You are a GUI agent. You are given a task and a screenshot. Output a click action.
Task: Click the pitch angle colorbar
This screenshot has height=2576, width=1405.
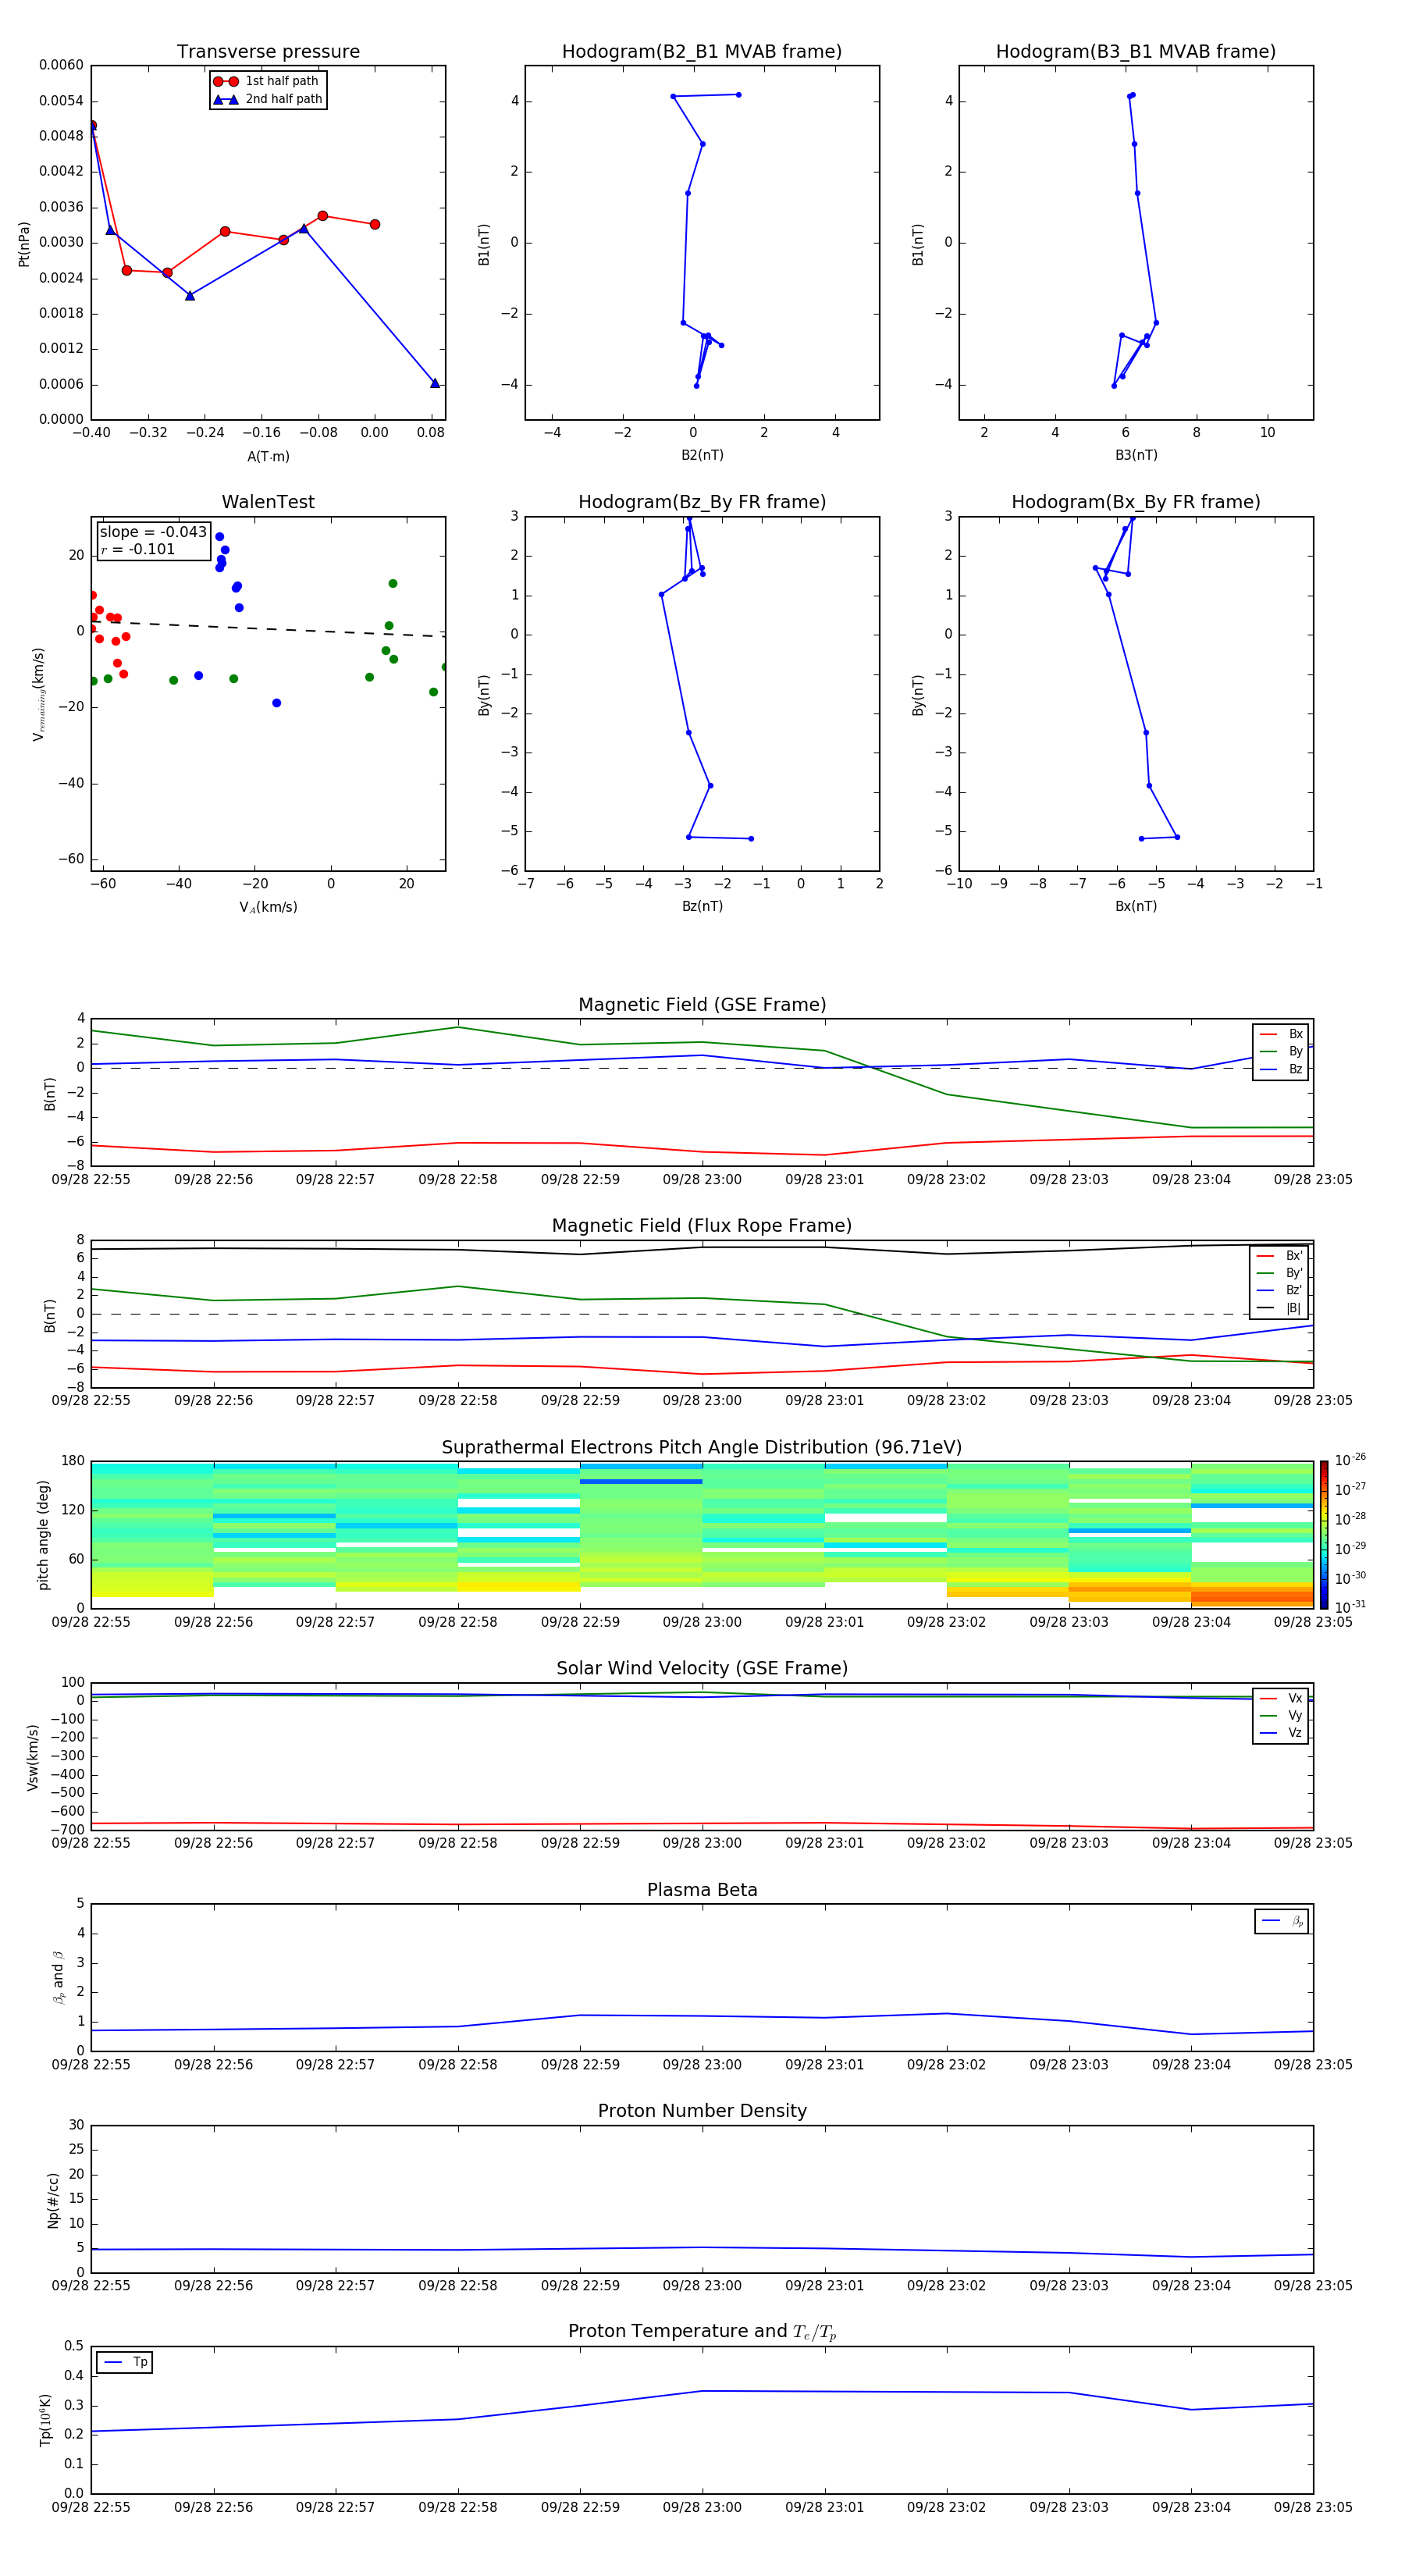[1324, 1534]
